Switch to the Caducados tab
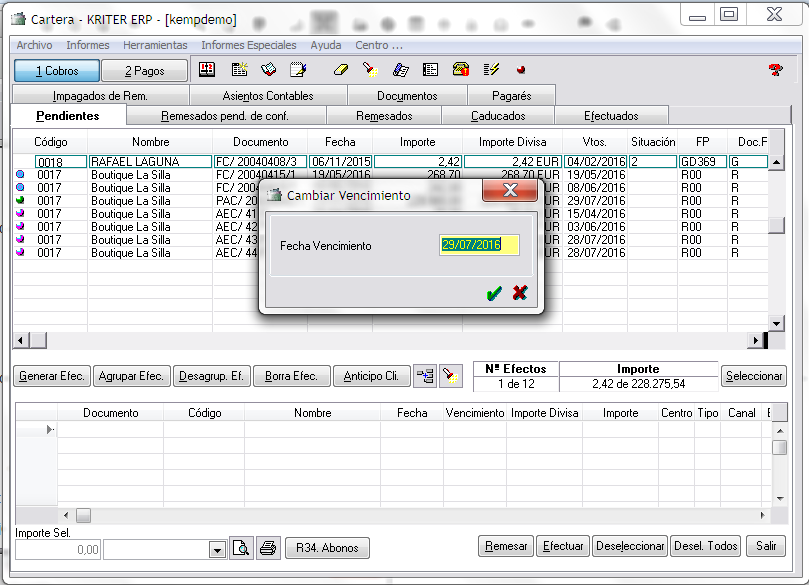The height and width of the screenshot is (585, 809). (498, 116)
